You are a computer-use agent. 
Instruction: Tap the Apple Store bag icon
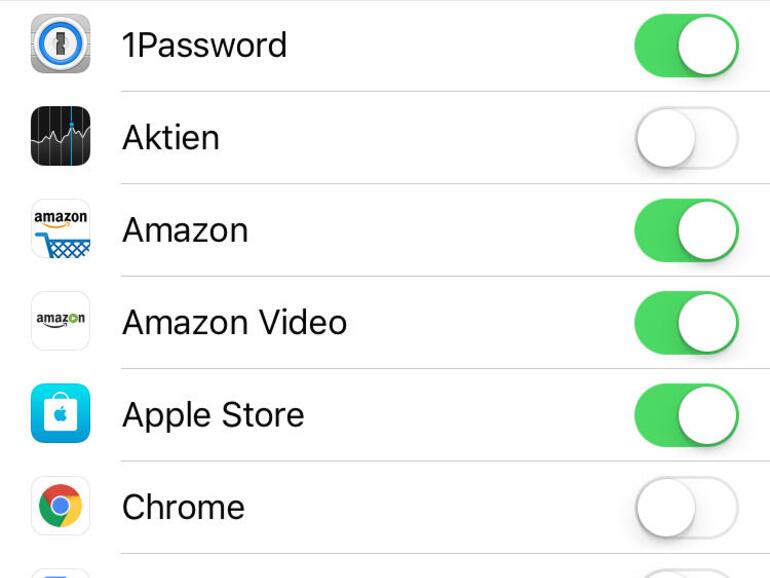pyautogui.click(x=61, y=414)
